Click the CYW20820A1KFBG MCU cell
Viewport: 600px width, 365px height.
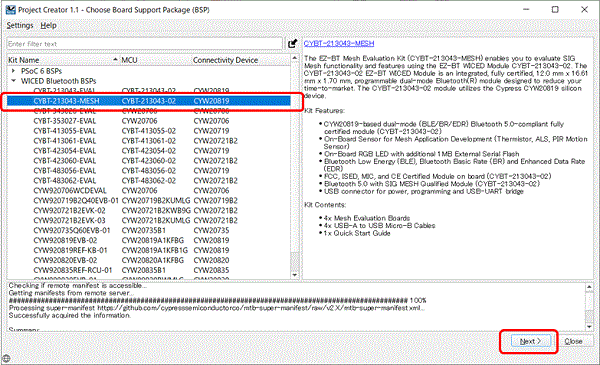(x=153, y=260)
